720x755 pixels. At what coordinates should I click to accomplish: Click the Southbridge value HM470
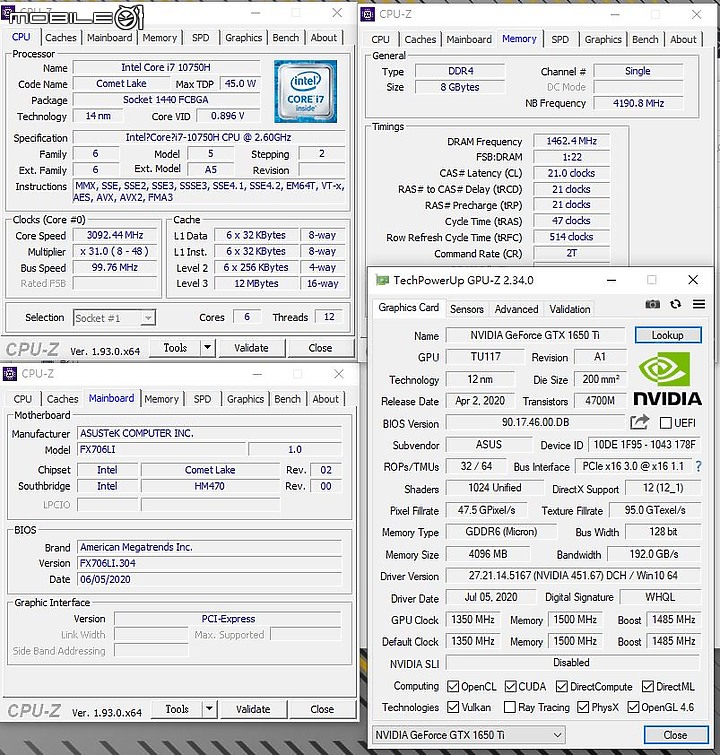tap(209, 486)
